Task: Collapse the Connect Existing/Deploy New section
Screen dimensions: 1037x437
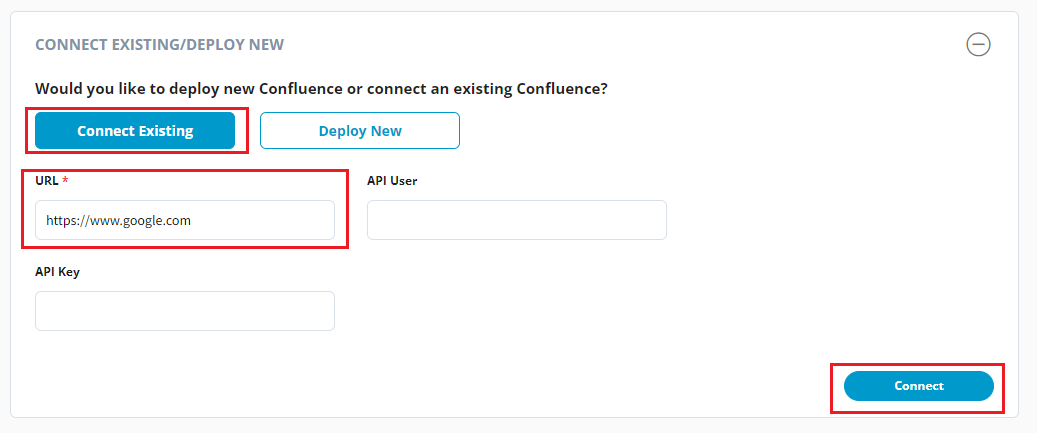Action: pyautogui.click(x=978, y=44)
